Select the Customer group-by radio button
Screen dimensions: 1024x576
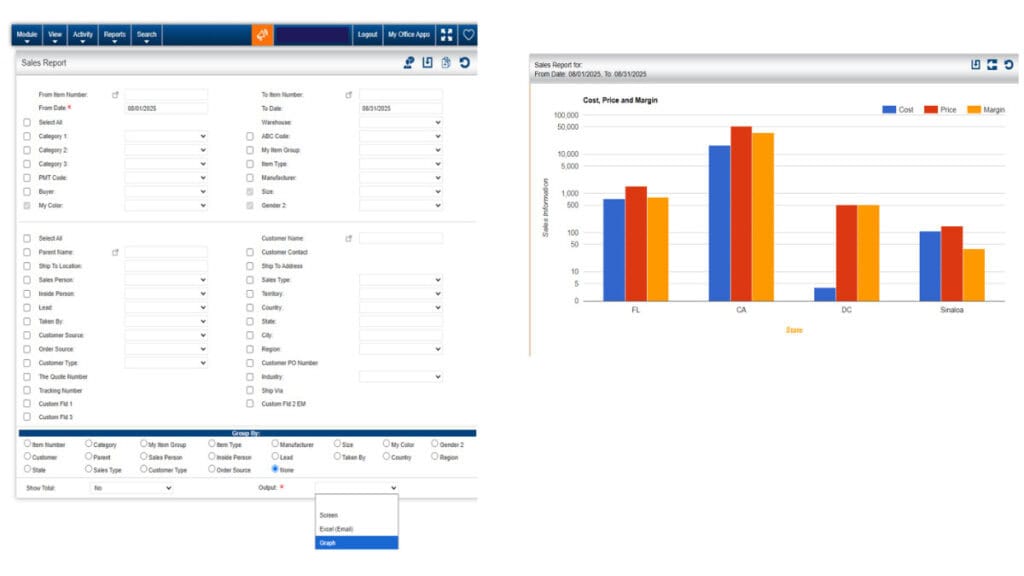27,456
